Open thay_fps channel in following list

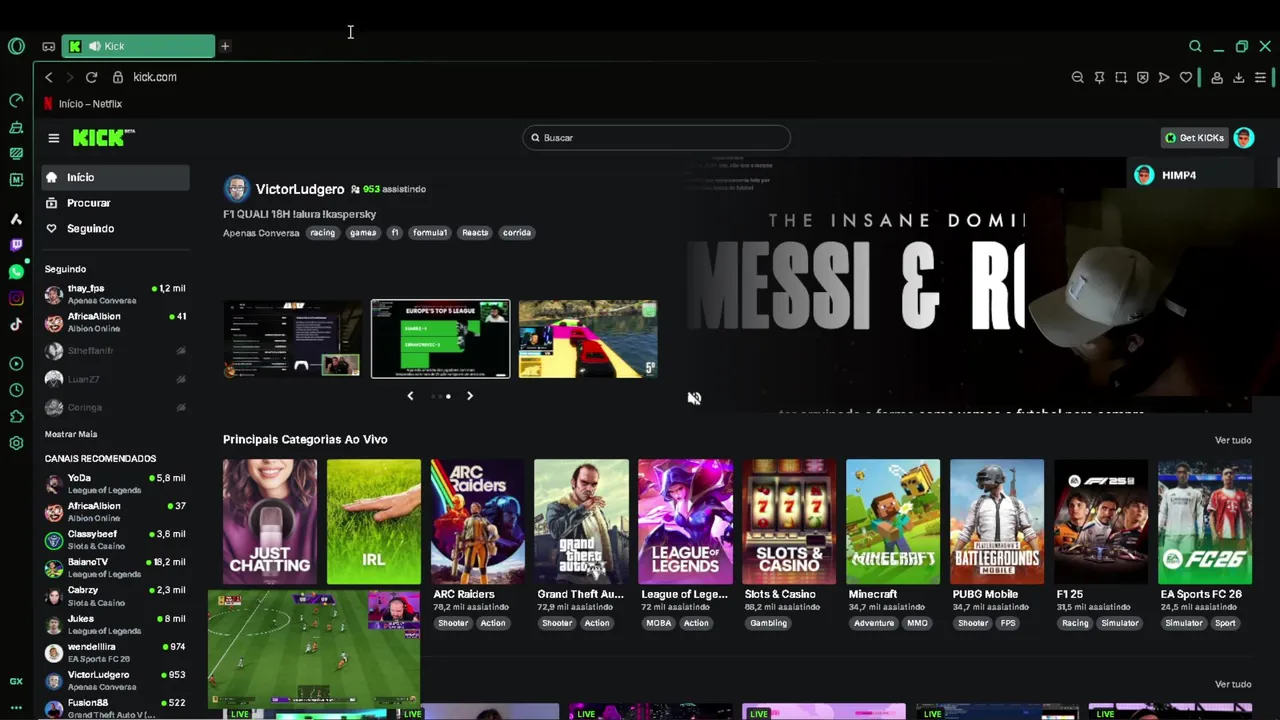(115, 294)
